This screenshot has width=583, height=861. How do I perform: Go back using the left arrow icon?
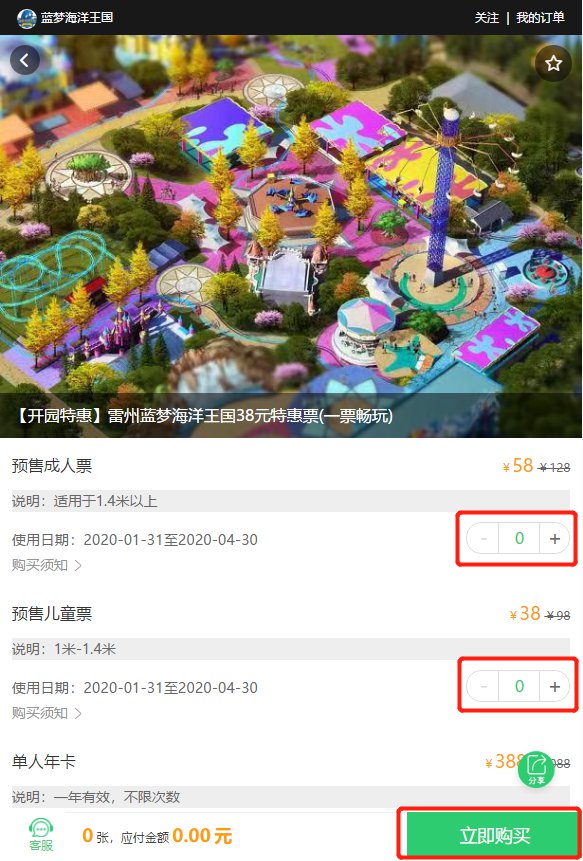point(25,60)
